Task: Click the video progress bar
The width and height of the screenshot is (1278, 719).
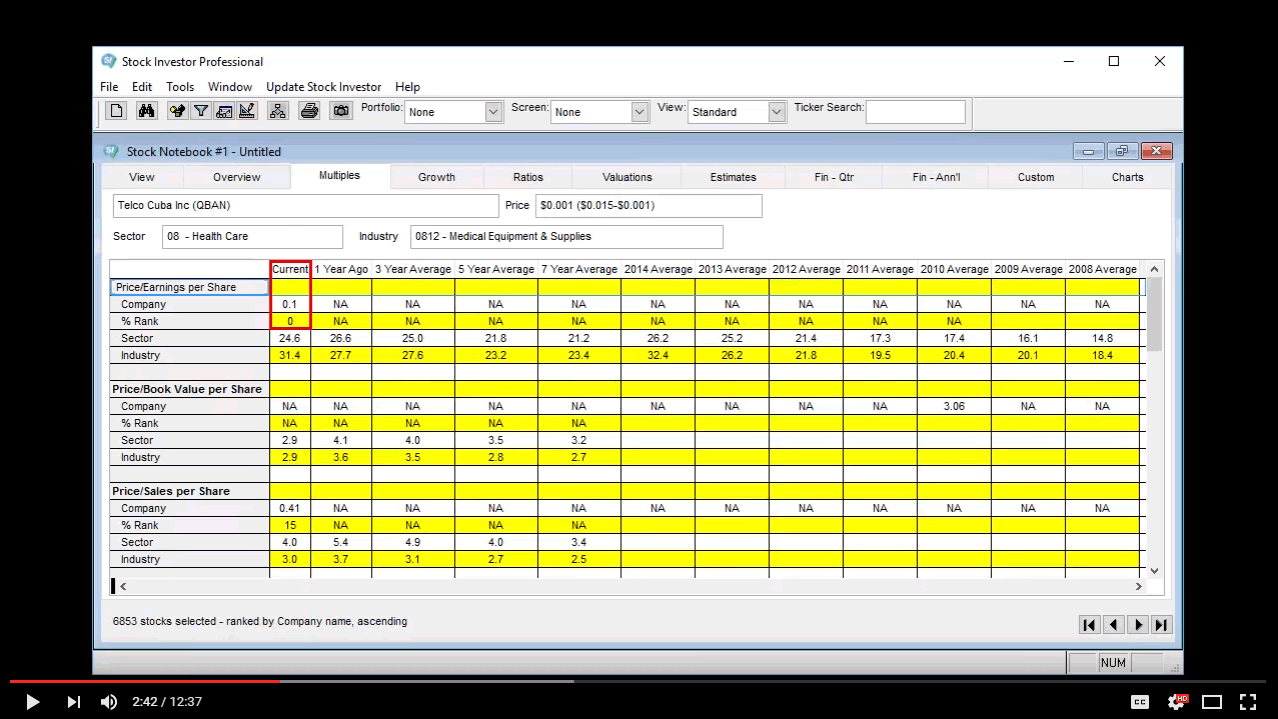Action: coord(639,681)
